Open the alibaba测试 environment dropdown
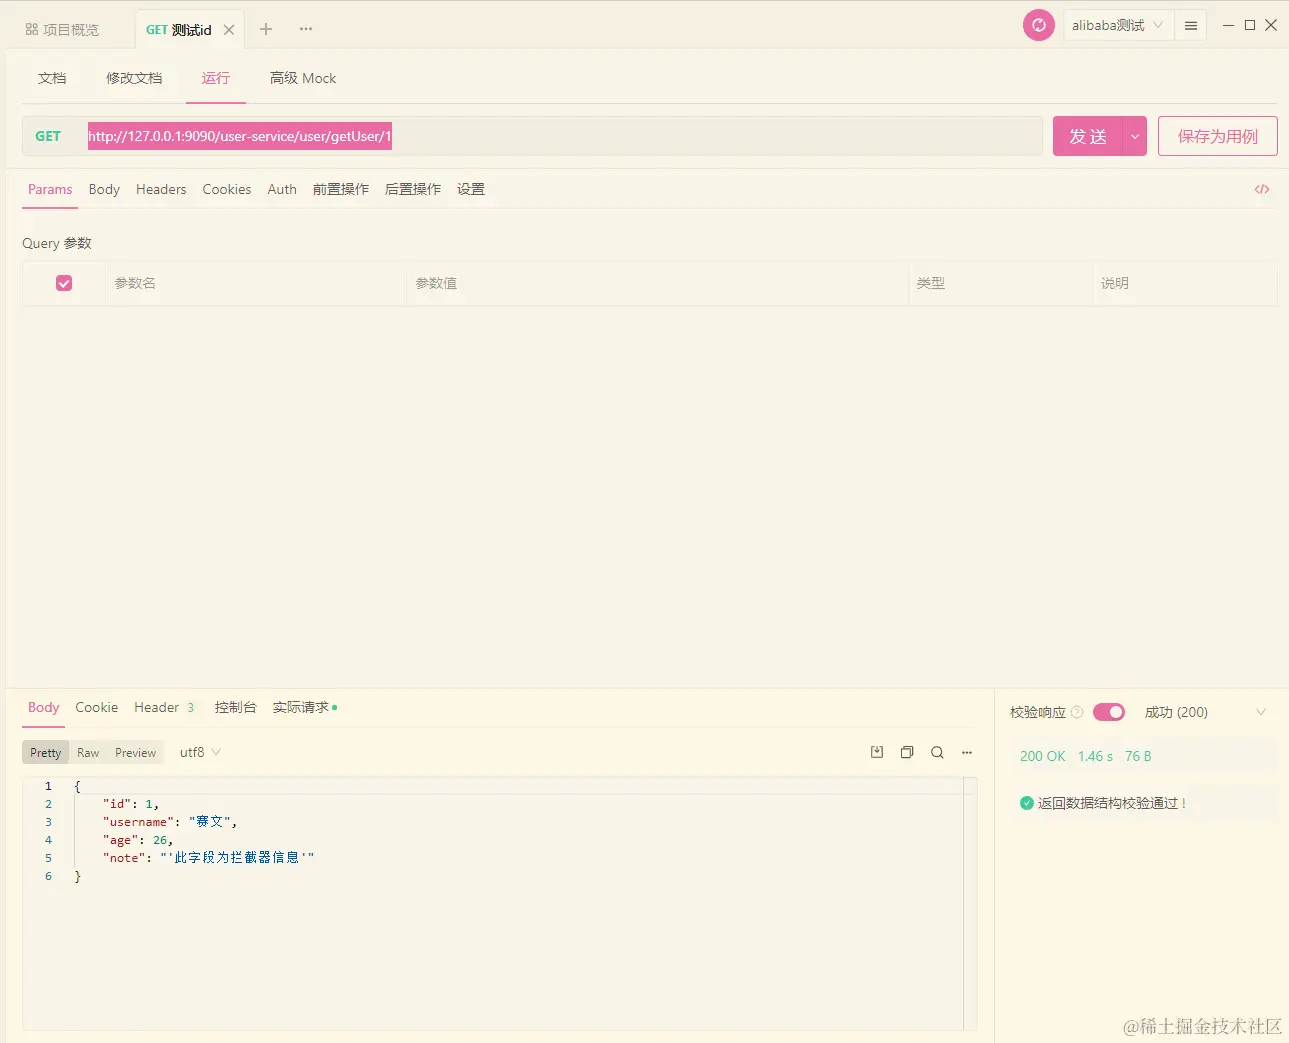This screenshot has width=1289, height=1043. [x=1118, y=26]
